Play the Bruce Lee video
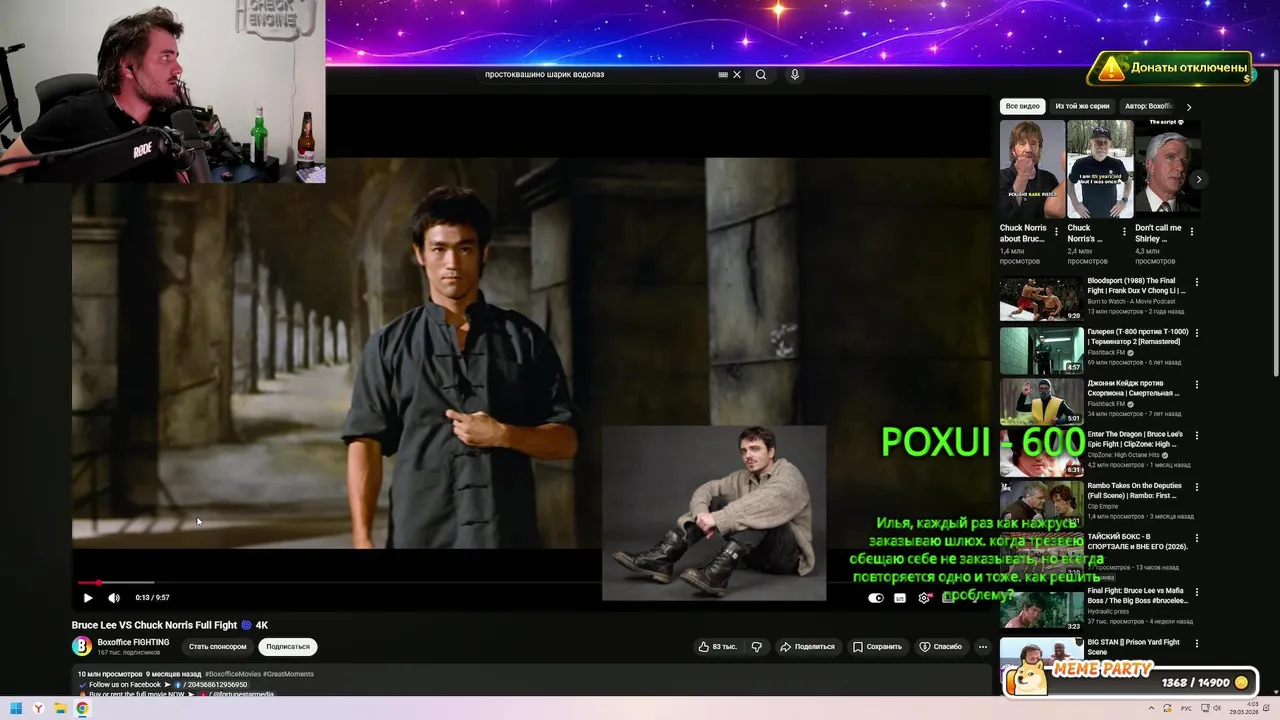The height and width of the screenshot is (720, 1280). (x=88, y=598)
